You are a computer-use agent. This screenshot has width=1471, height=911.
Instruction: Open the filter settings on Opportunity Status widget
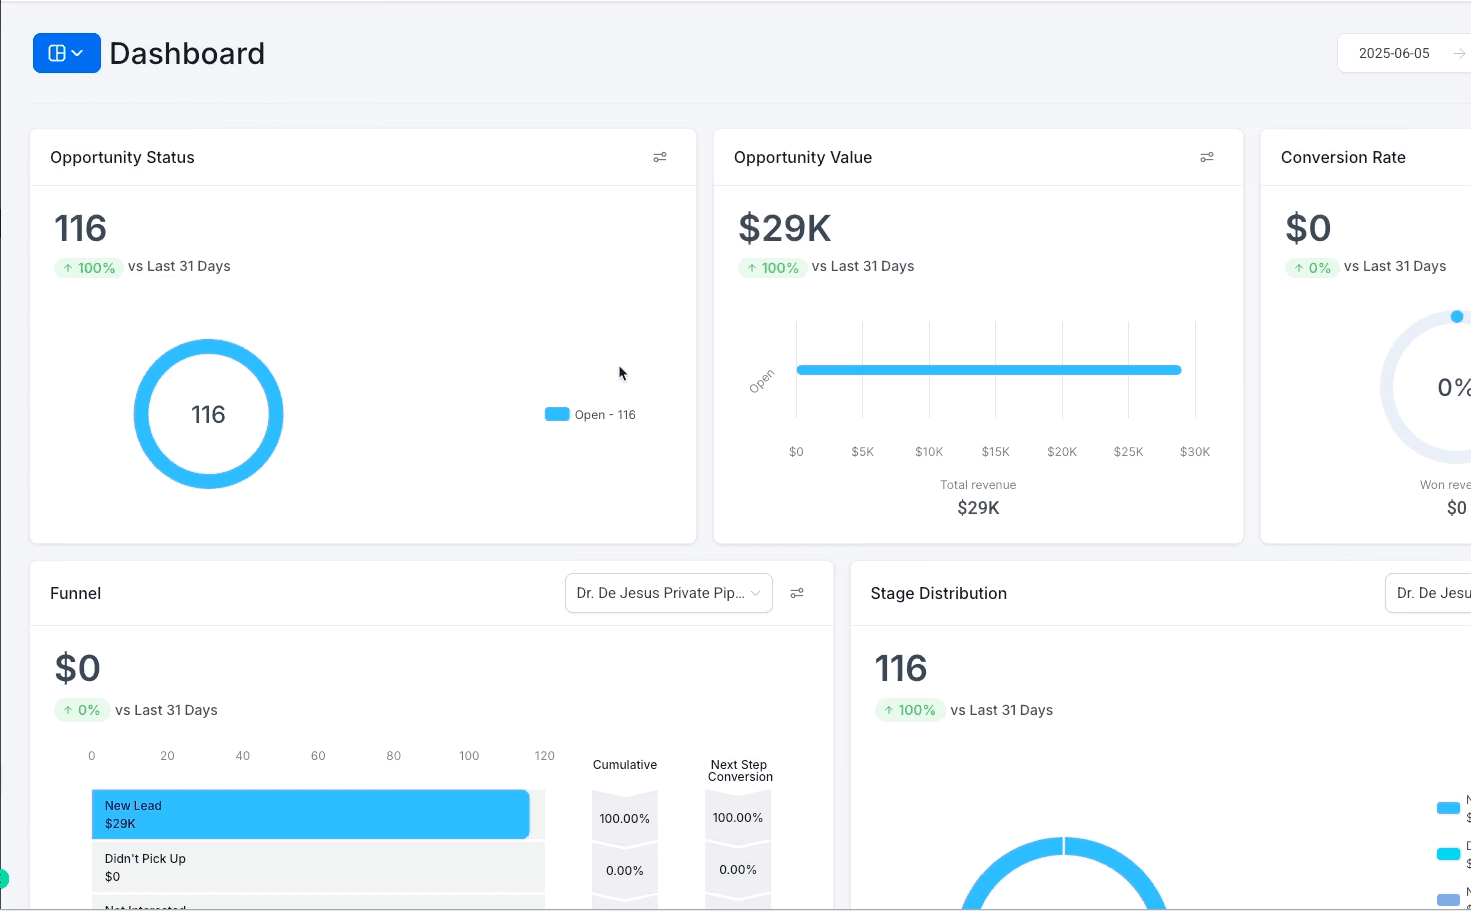pos(660,157)
